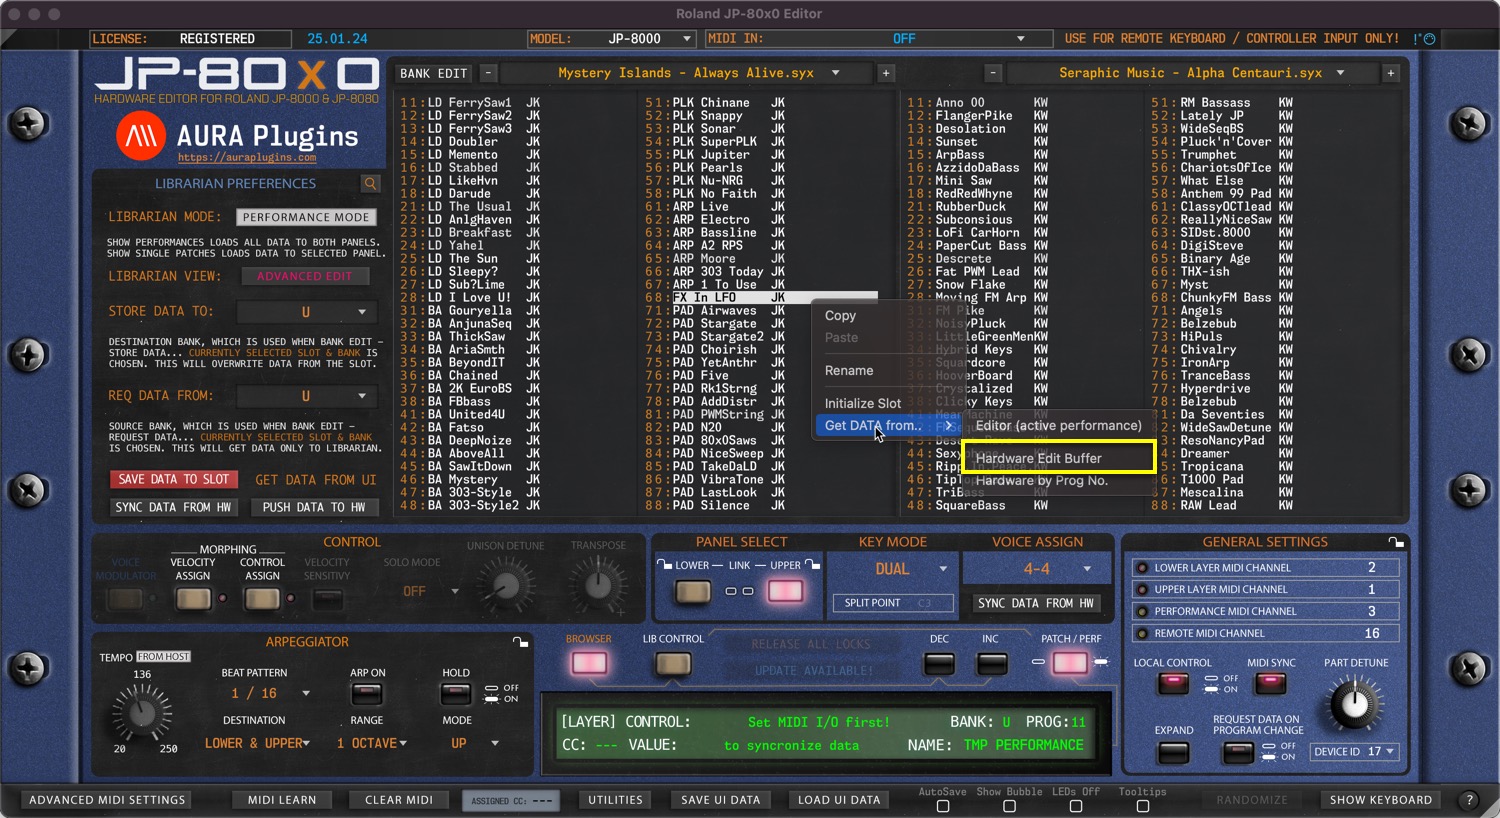Click the plus icon beside Mystery Islands bank
The width and height of the screenshot is (1500, 818).
coord(886,73)
